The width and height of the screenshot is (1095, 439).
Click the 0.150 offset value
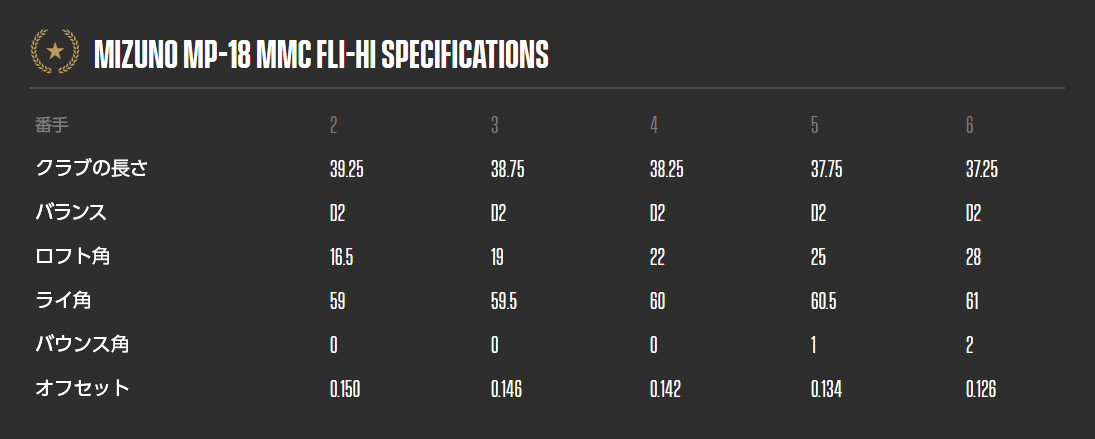(x=345, y=389)
